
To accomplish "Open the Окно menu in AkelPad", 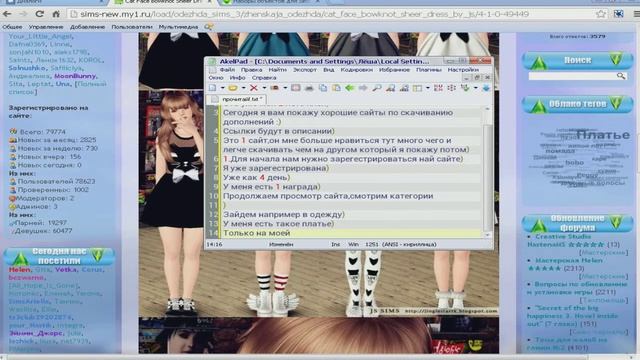I will 216,78.
